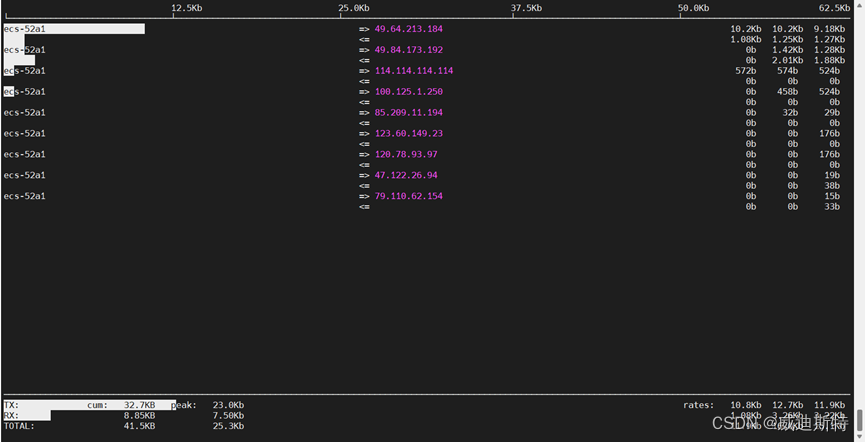
Task: Select the 1.88Kb rate value
Action: [829, 60]
